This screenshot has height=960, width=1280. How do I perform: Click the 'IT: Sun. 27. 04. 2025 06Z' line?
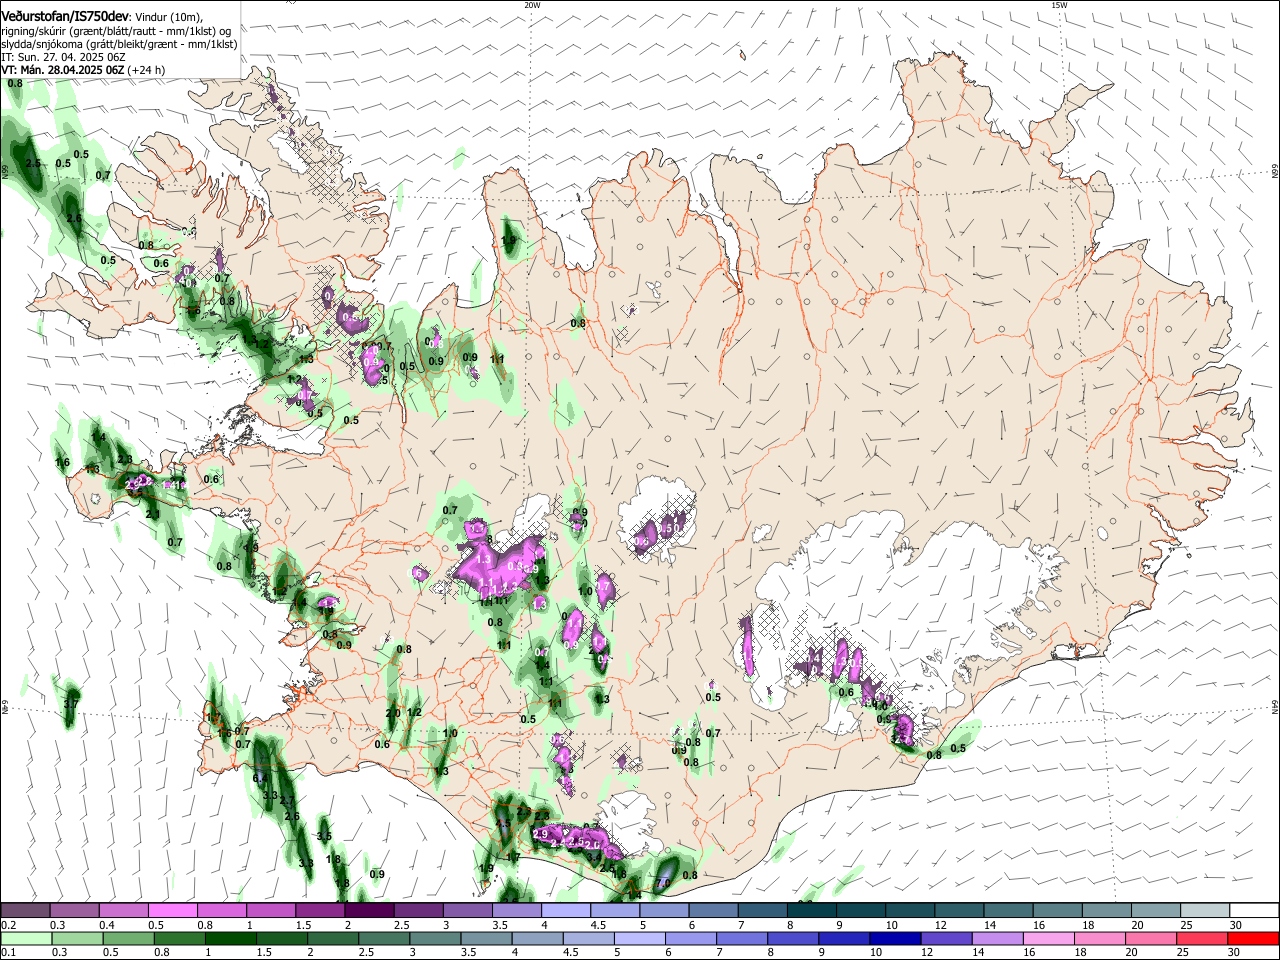click(x=63, y=57)
